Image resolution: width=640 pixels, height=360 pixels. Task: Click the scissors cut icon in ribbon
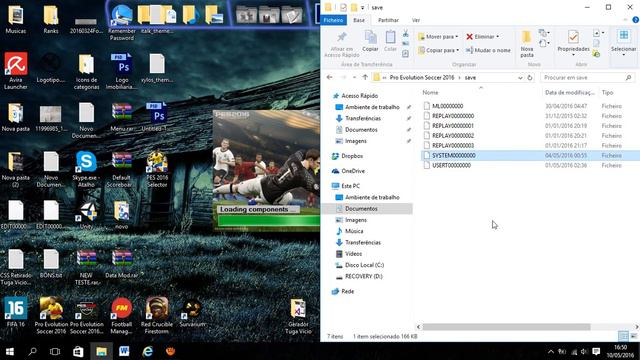point(405,33)
